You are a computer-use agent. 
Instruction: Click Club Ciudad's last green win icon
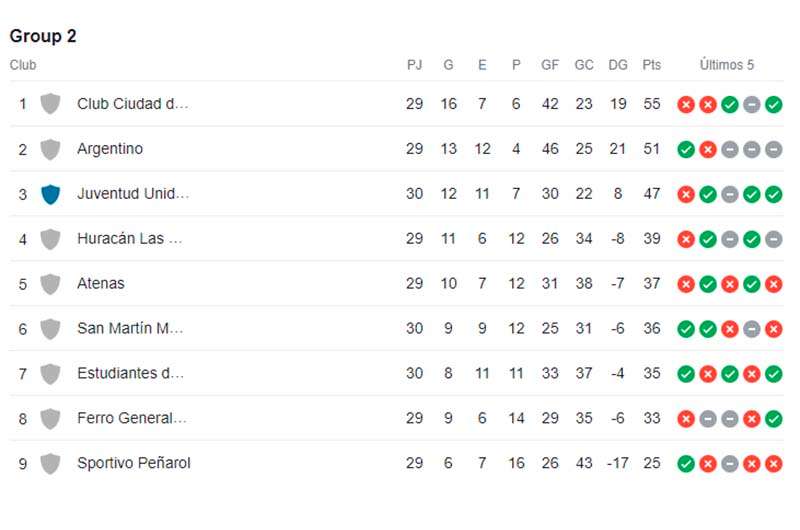pyautogui.click(x=773, y=105)
